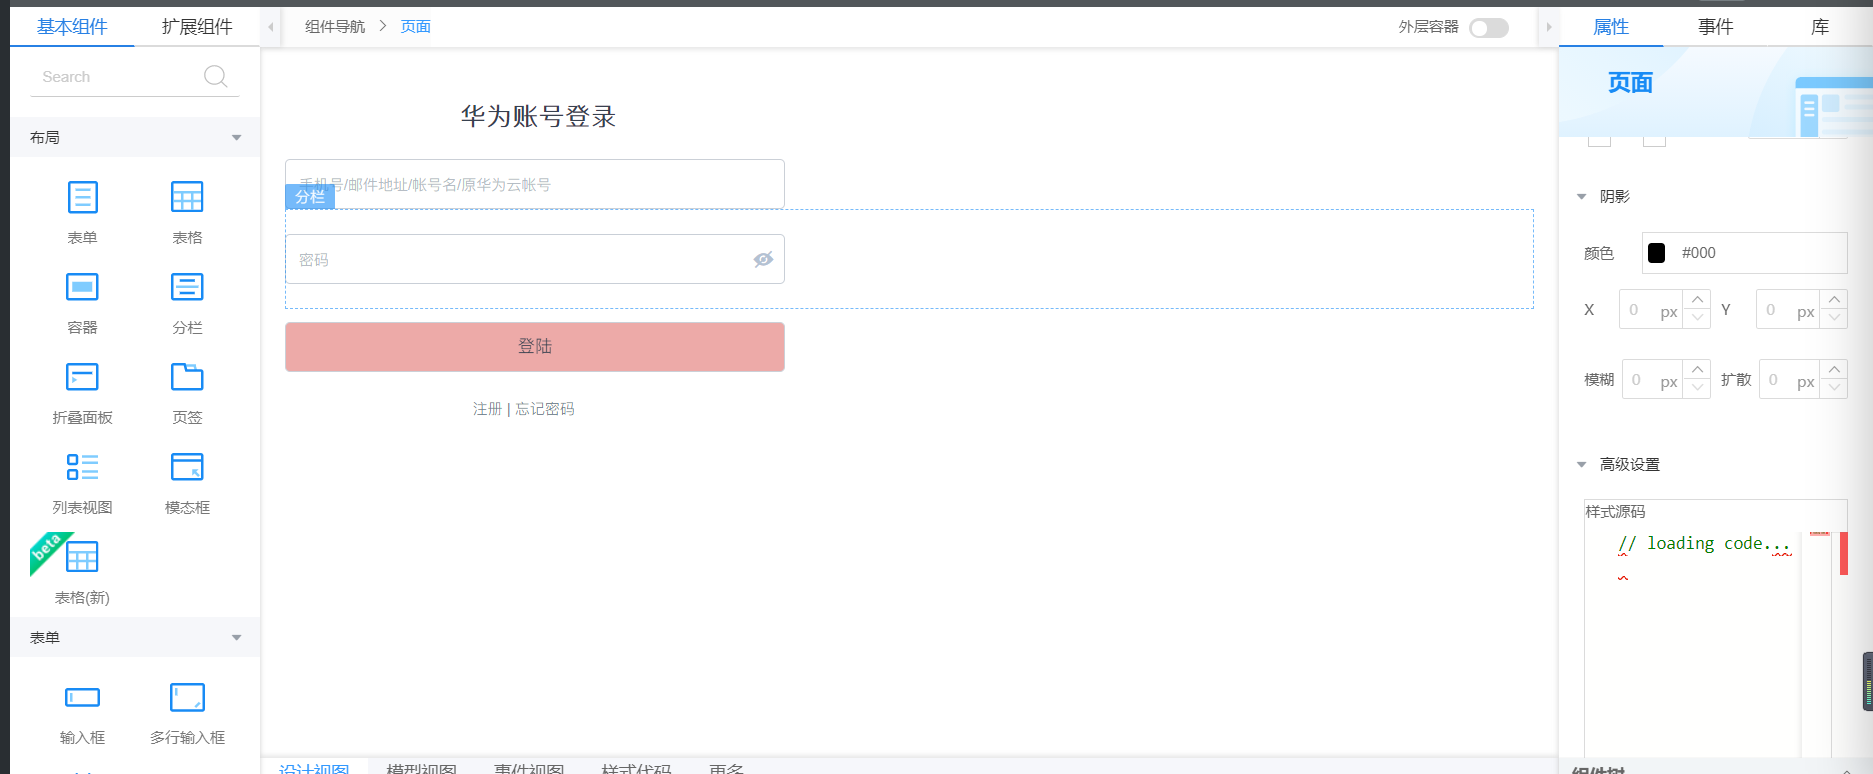Increase the shadow Y offset value
Screen dimensions: 1873x774
pyautogui.click(x=1834, y=300)
